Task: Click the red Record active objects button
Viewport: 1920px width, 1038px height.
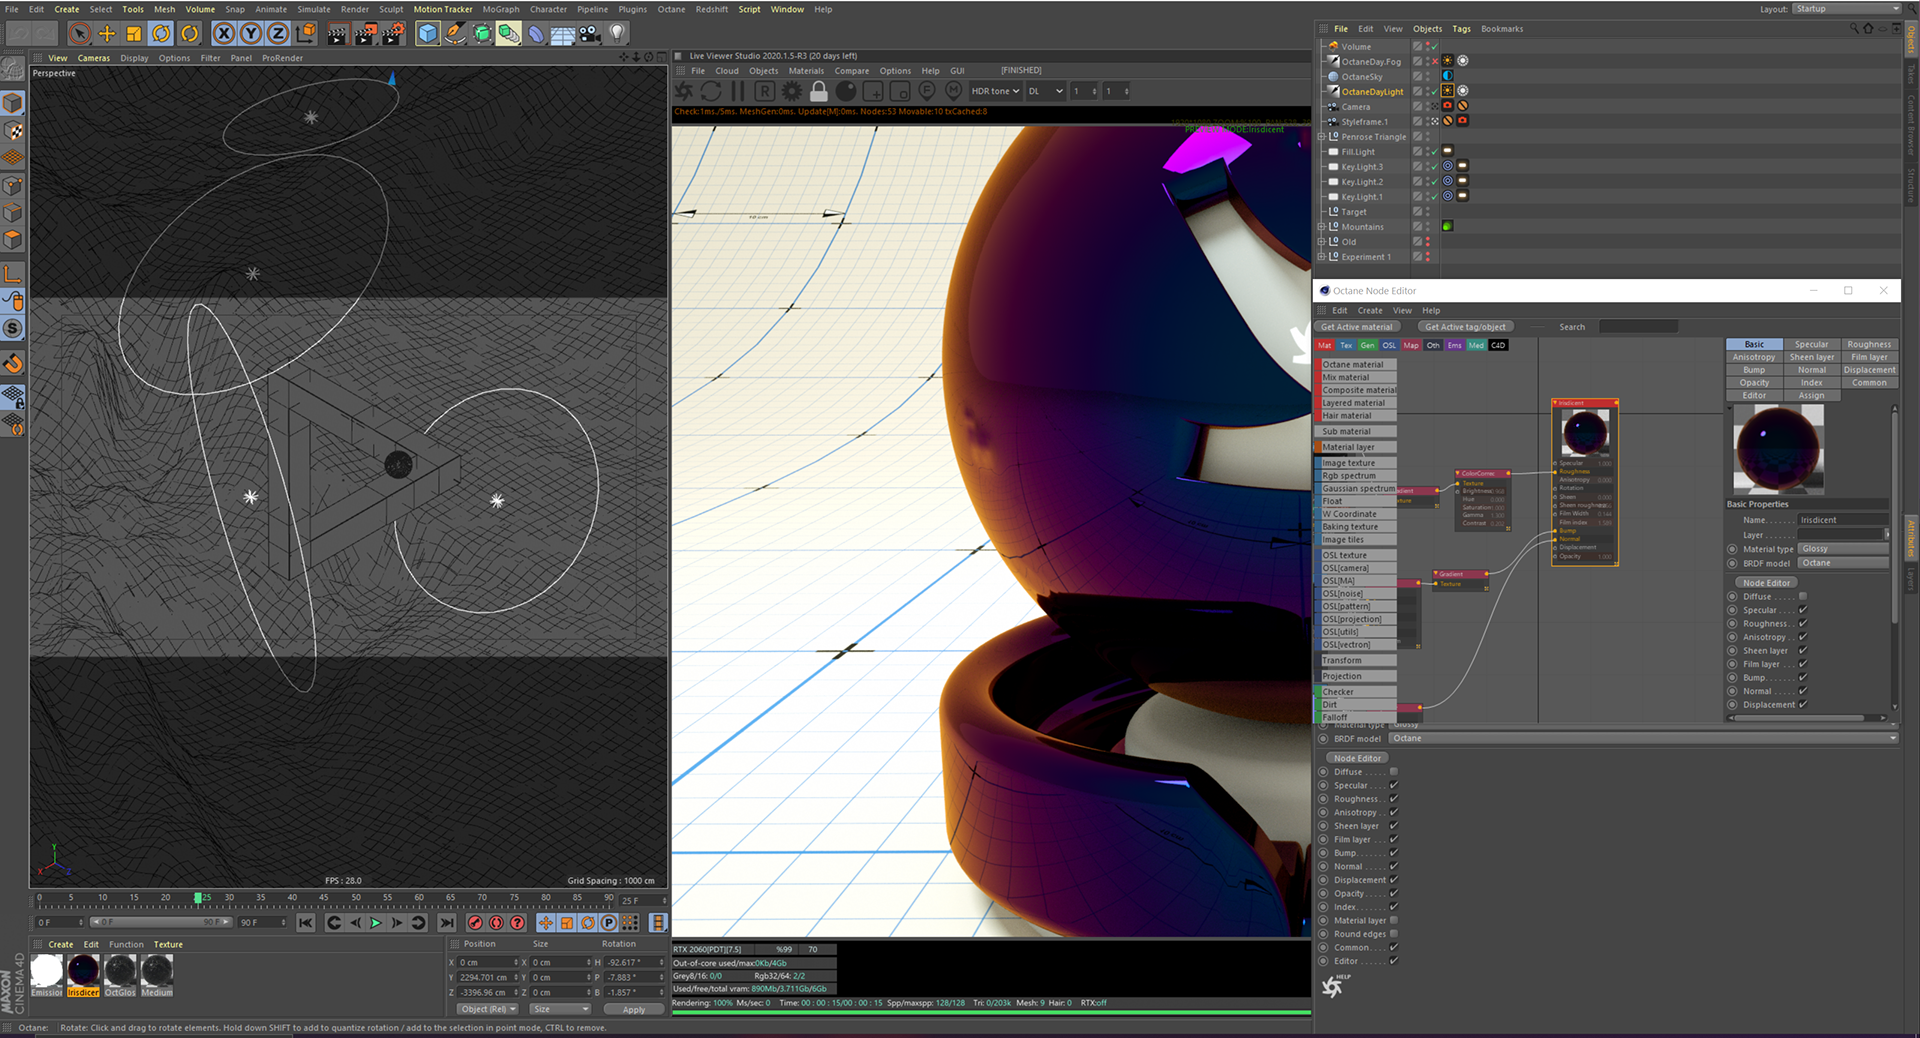Action: coord(475,923)
